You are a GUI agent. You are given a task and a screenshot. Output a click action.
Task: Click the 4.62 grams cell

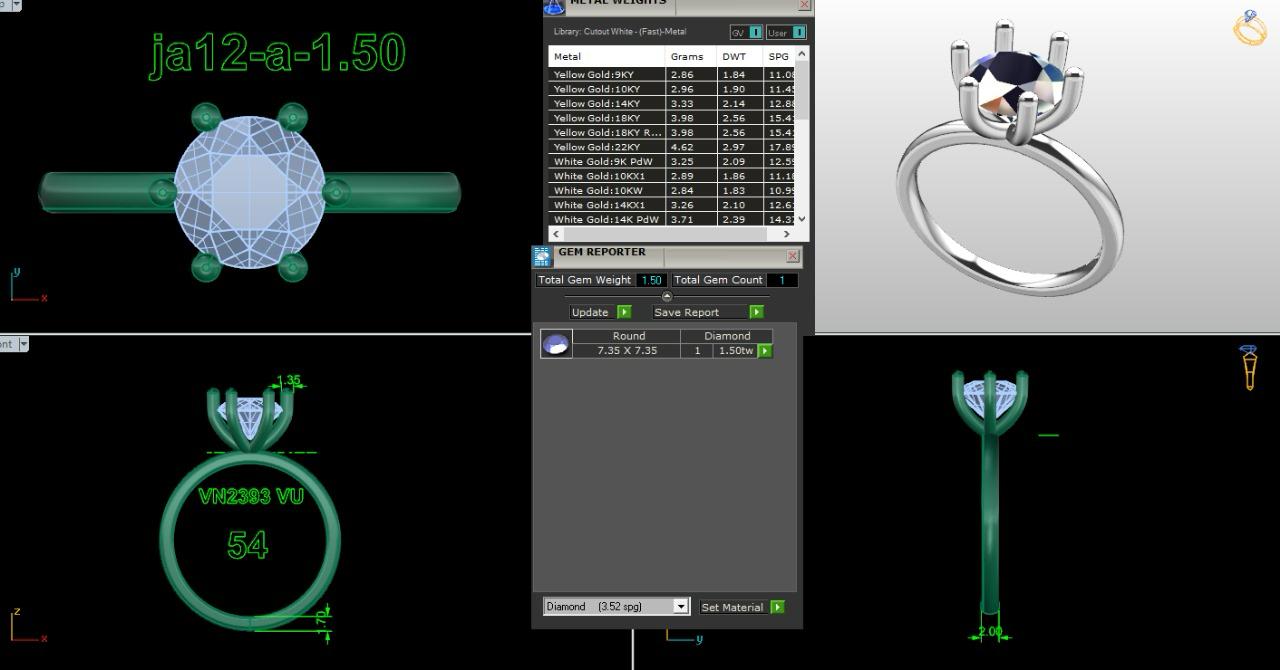click(691, 147)
